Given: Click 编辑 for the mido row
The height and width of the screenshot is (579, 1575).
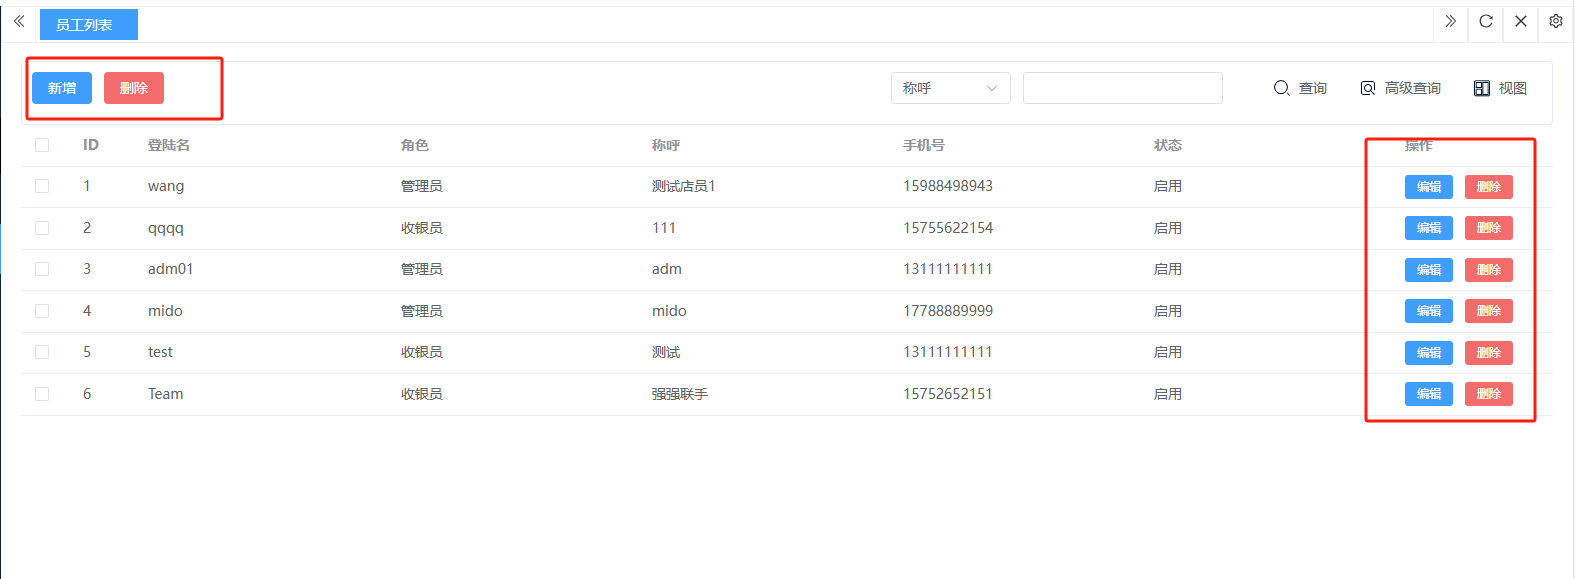Looking at the screenshot, I should (1428, 311).
